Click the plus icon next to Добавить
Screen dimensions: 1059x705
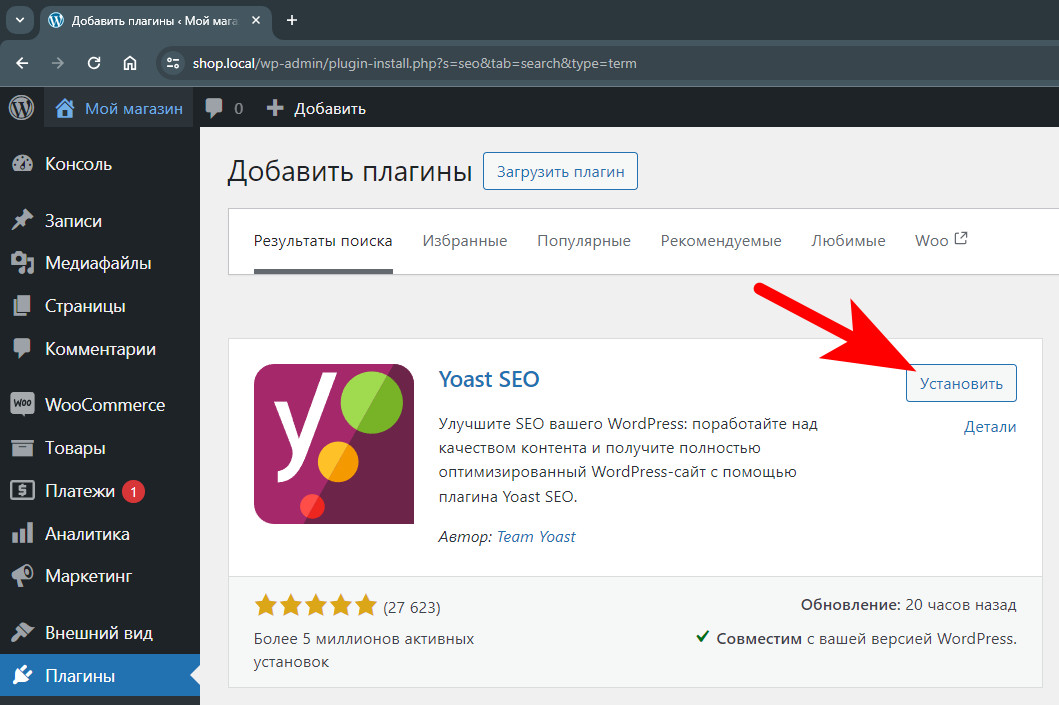(x=275, y=108)
